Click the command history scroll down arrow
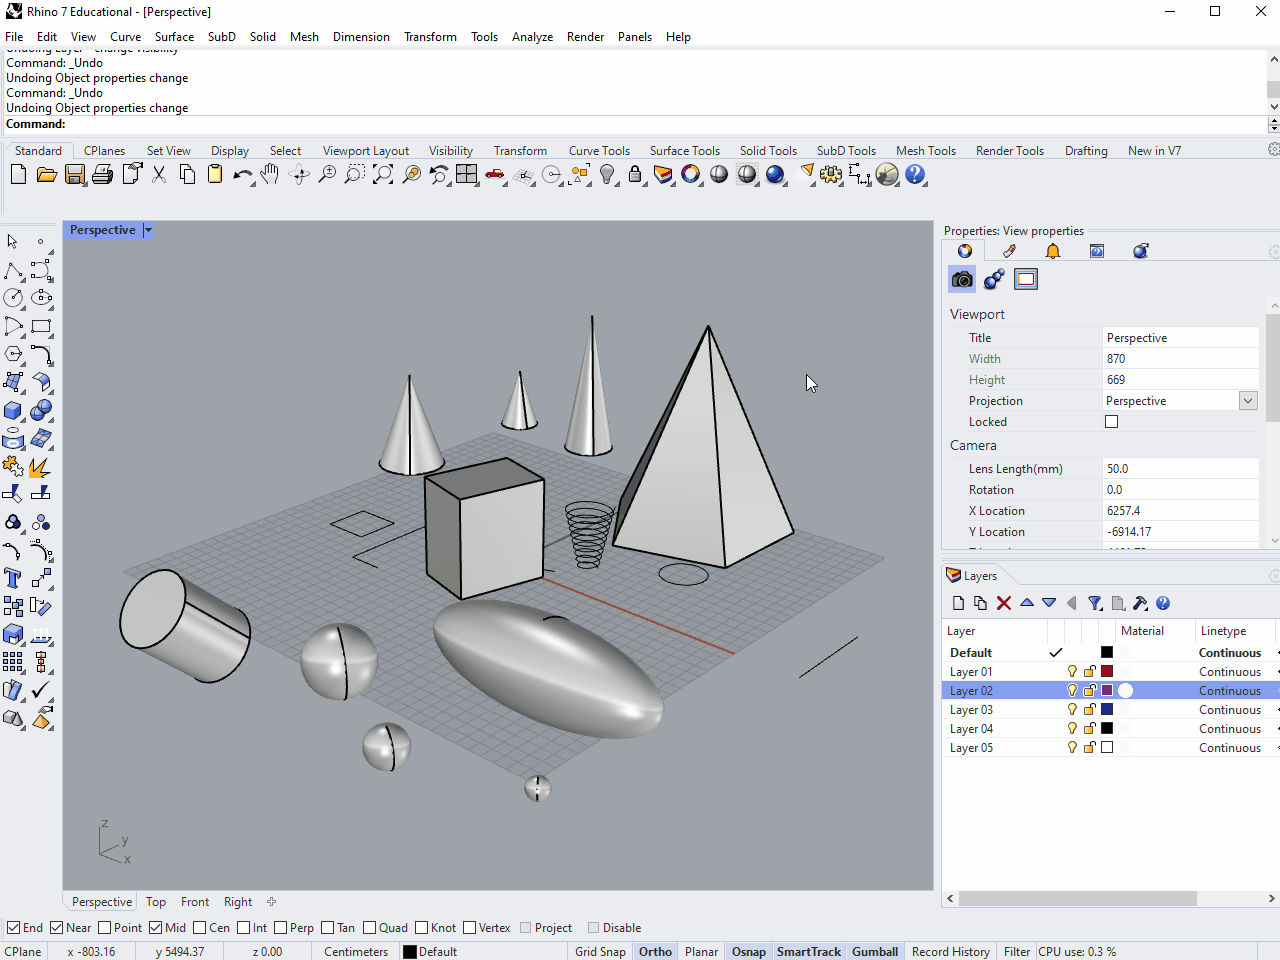 [x=1273, y=107]
